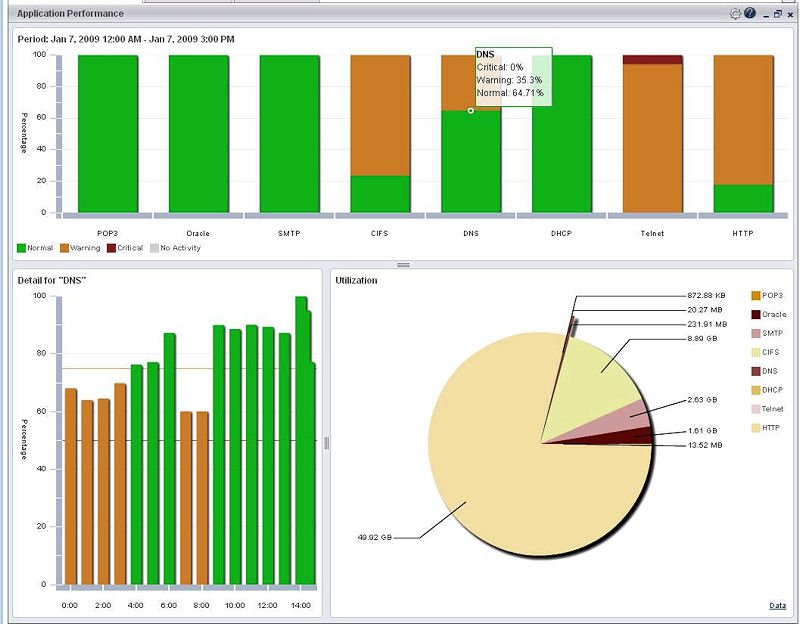800x624 pixels.
Task: Open the panel settings gear icon
Action: coord(735,14)
